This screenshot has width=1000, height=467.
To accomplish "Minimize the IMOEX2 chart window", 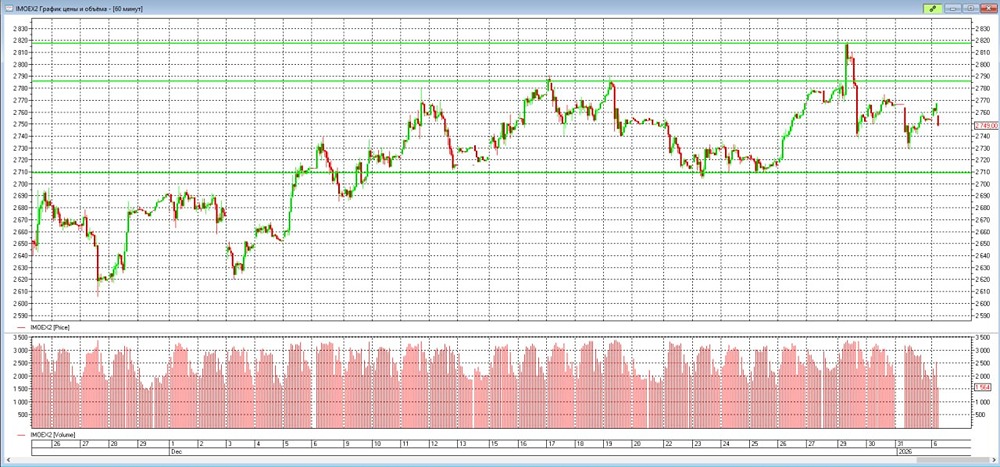I will pos(954,8).
